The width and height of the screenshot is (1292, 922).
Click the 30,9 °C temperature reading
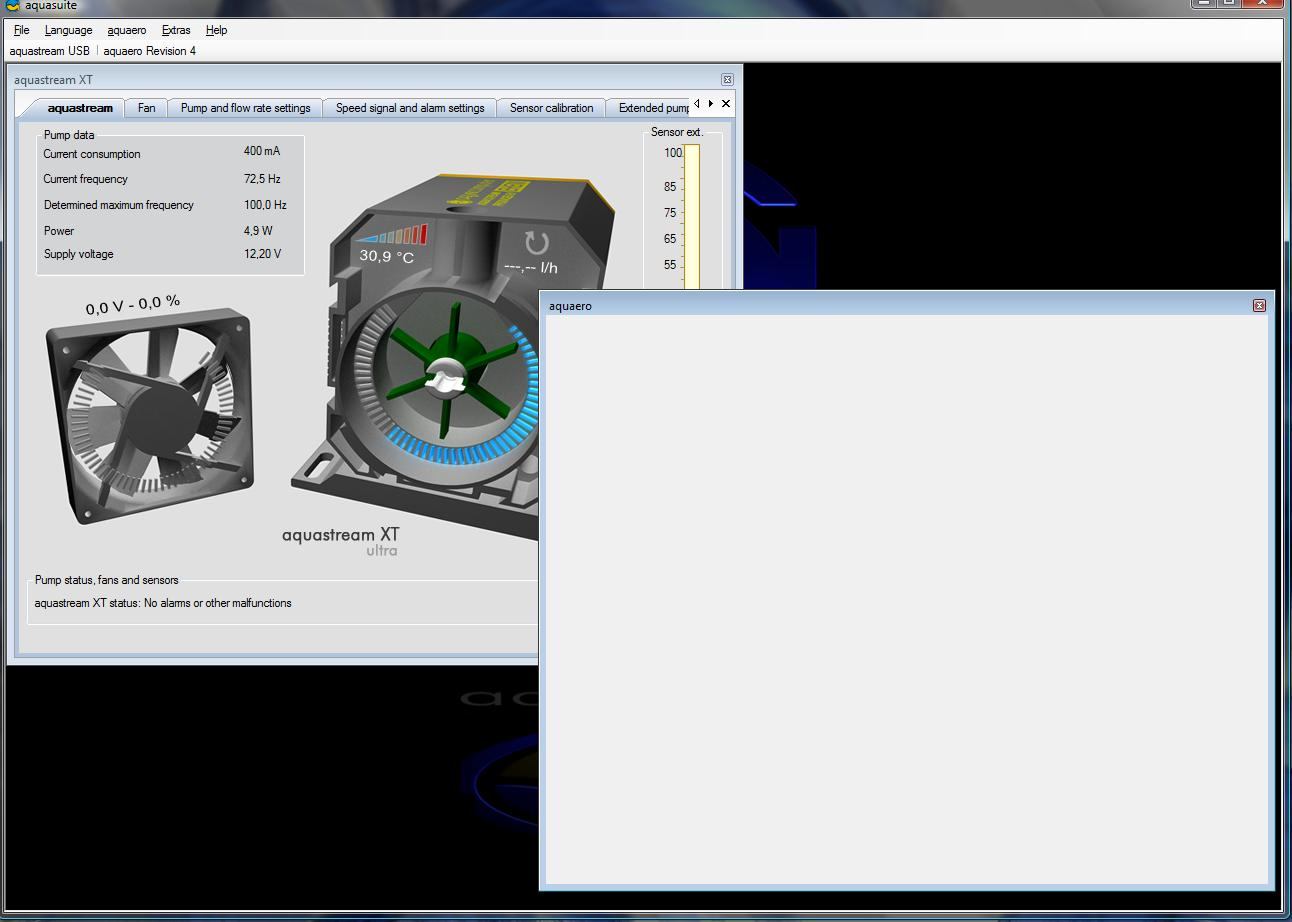387,257
